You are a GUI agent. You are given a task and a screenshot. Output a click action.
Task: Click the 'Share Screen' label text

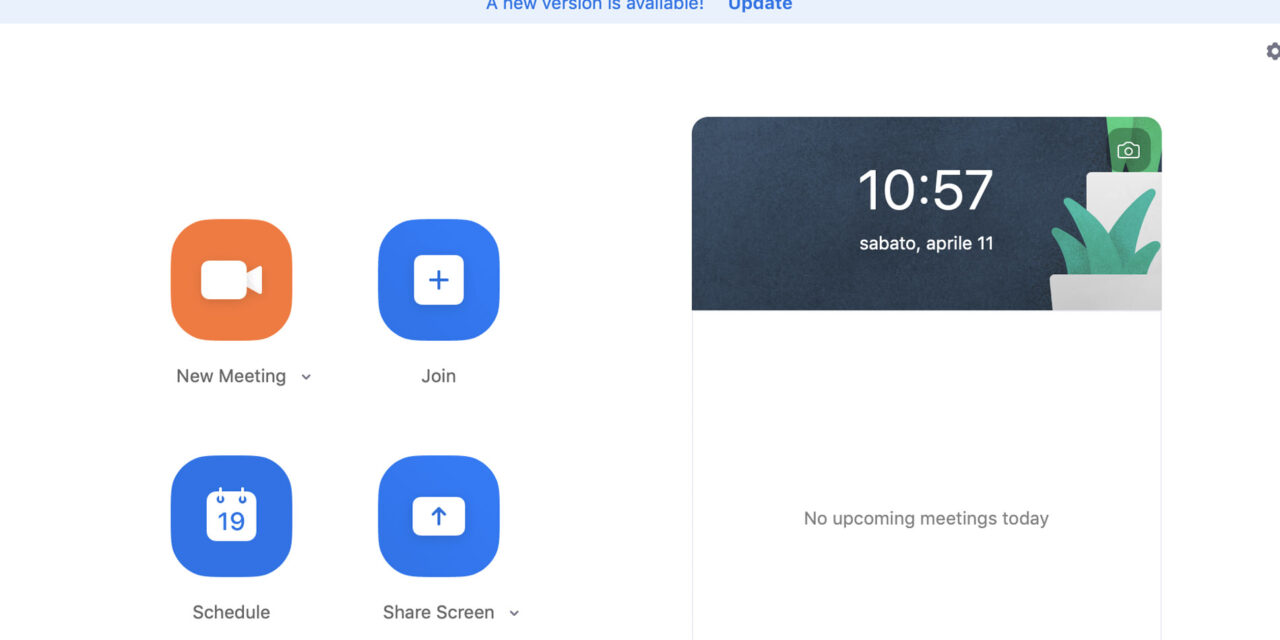(x=438, y=612)
